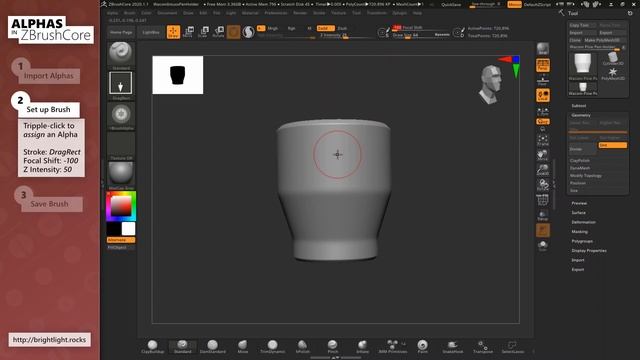This screenshot has width=640, height=360.
Task: Select the Transpose brush
Action: click(483, 347)
